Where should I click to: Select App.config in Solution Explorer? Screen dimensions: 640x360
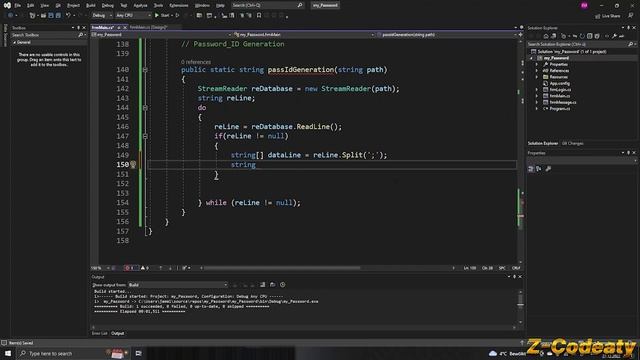[560, 83]
